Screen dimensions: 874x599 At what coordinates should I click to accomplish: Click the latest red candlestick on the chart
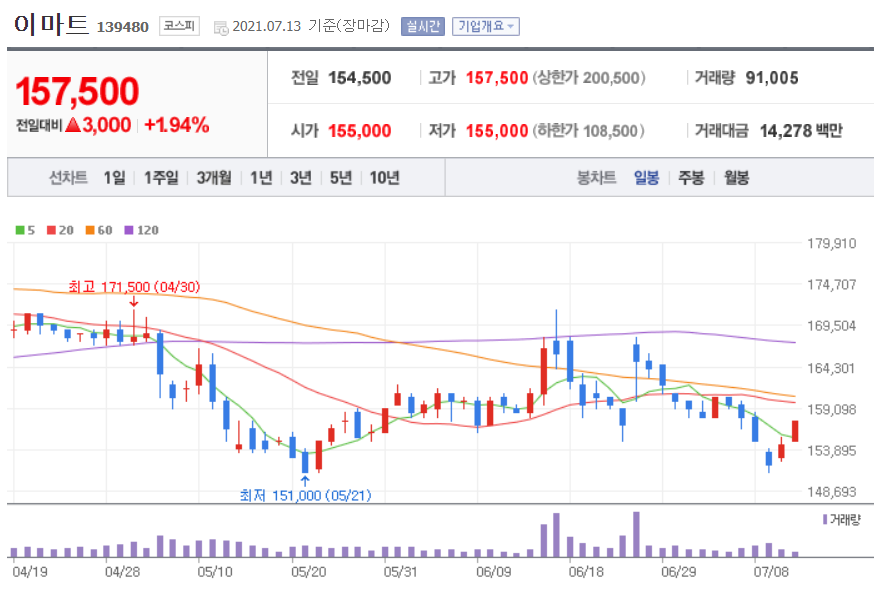(795, 431)
